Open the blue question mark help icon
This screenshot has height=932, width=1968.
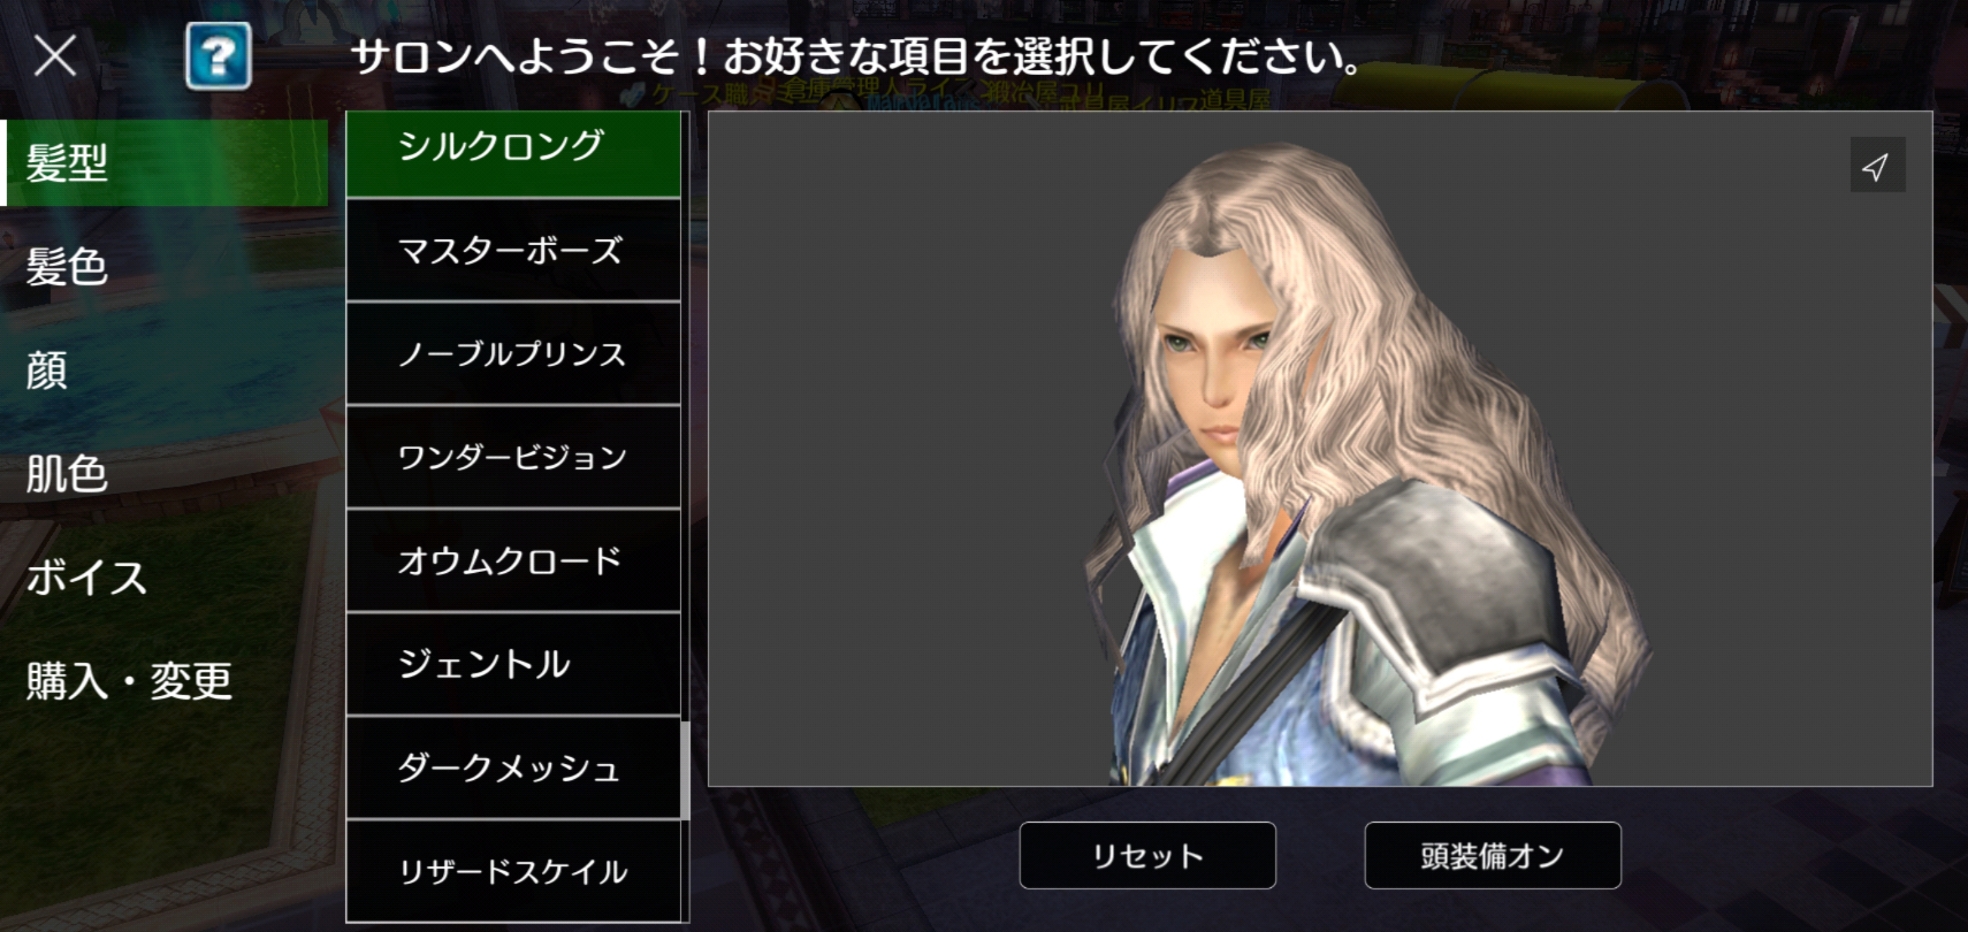pos(218,56)
